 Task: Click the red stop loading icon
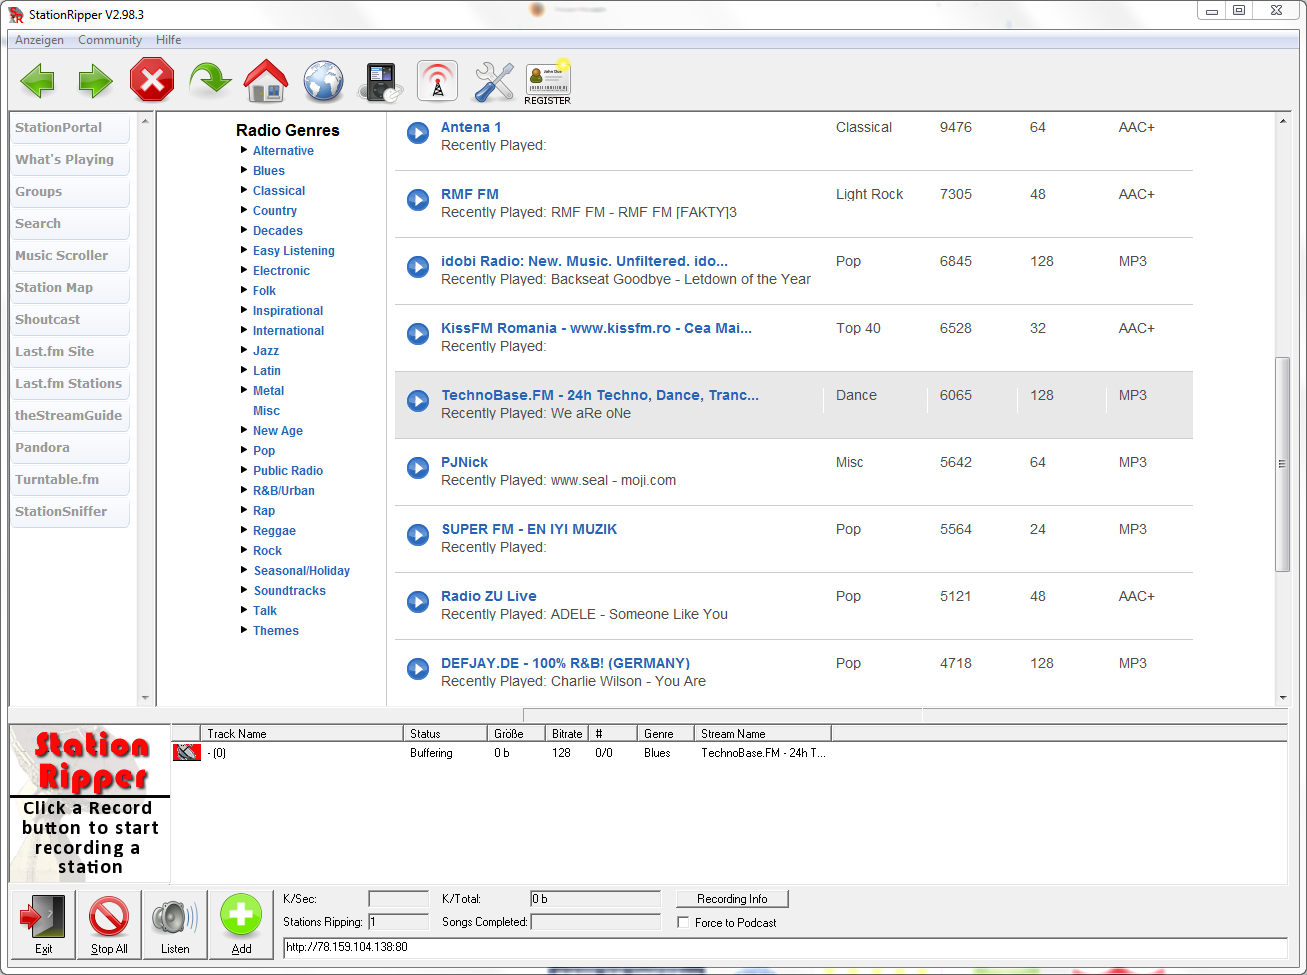152,81
